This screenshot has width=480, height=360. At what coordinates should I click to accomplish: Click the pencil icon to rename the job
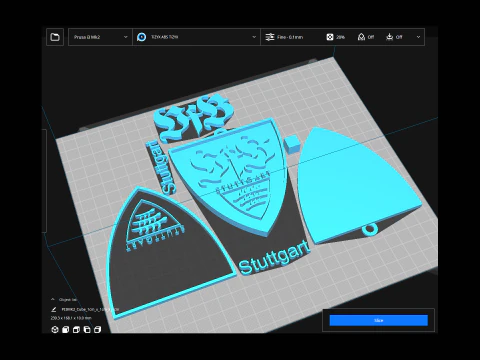(54, 309)
